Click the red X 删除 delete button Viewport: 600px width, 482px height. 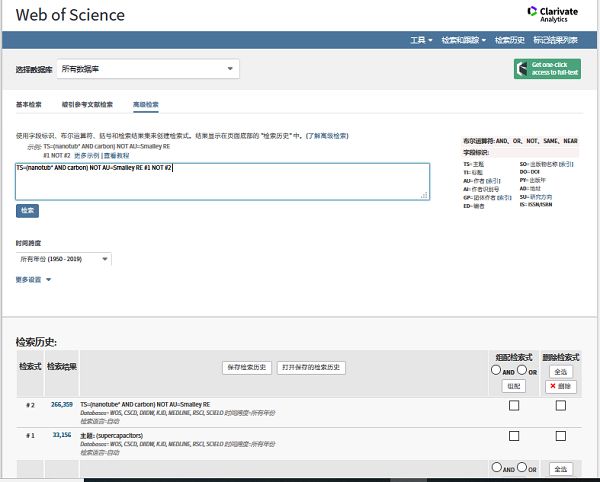560,385
